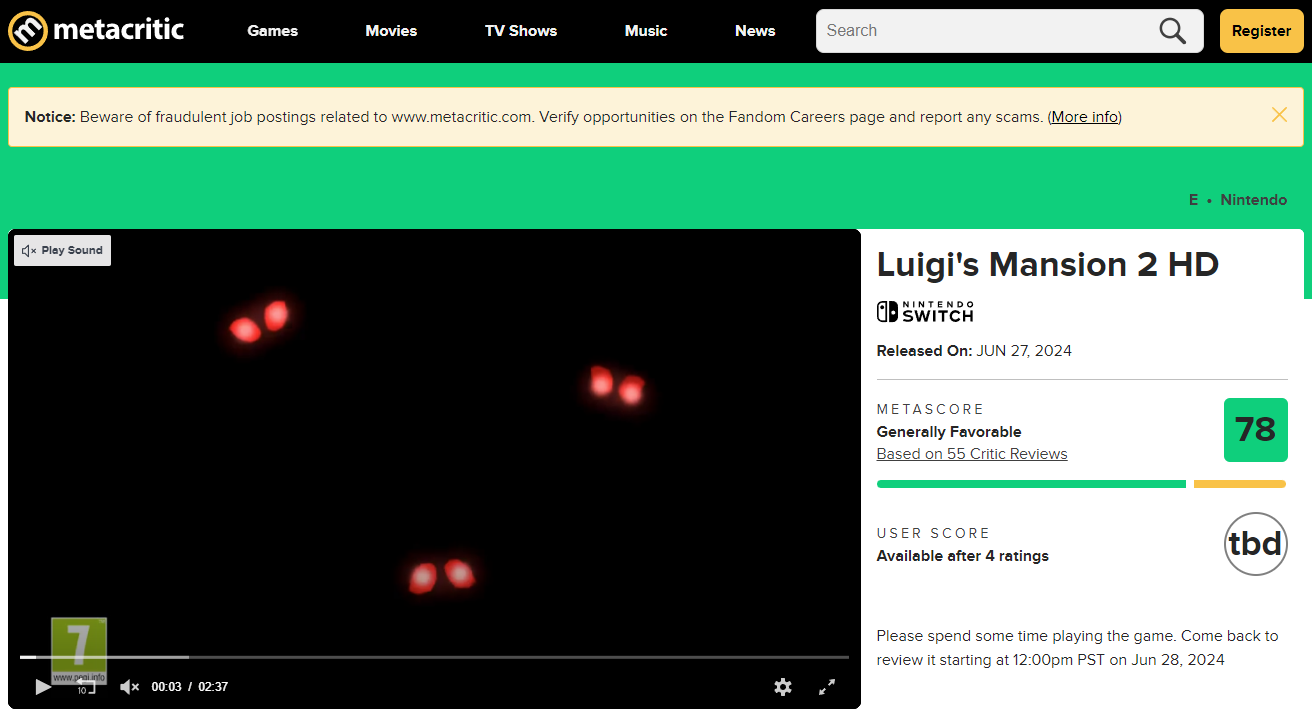Viewport: 1312px width, 717px height.
Task: Rewind the video 10 seconds
Action: pyautogui.click(x=86, y=687)
